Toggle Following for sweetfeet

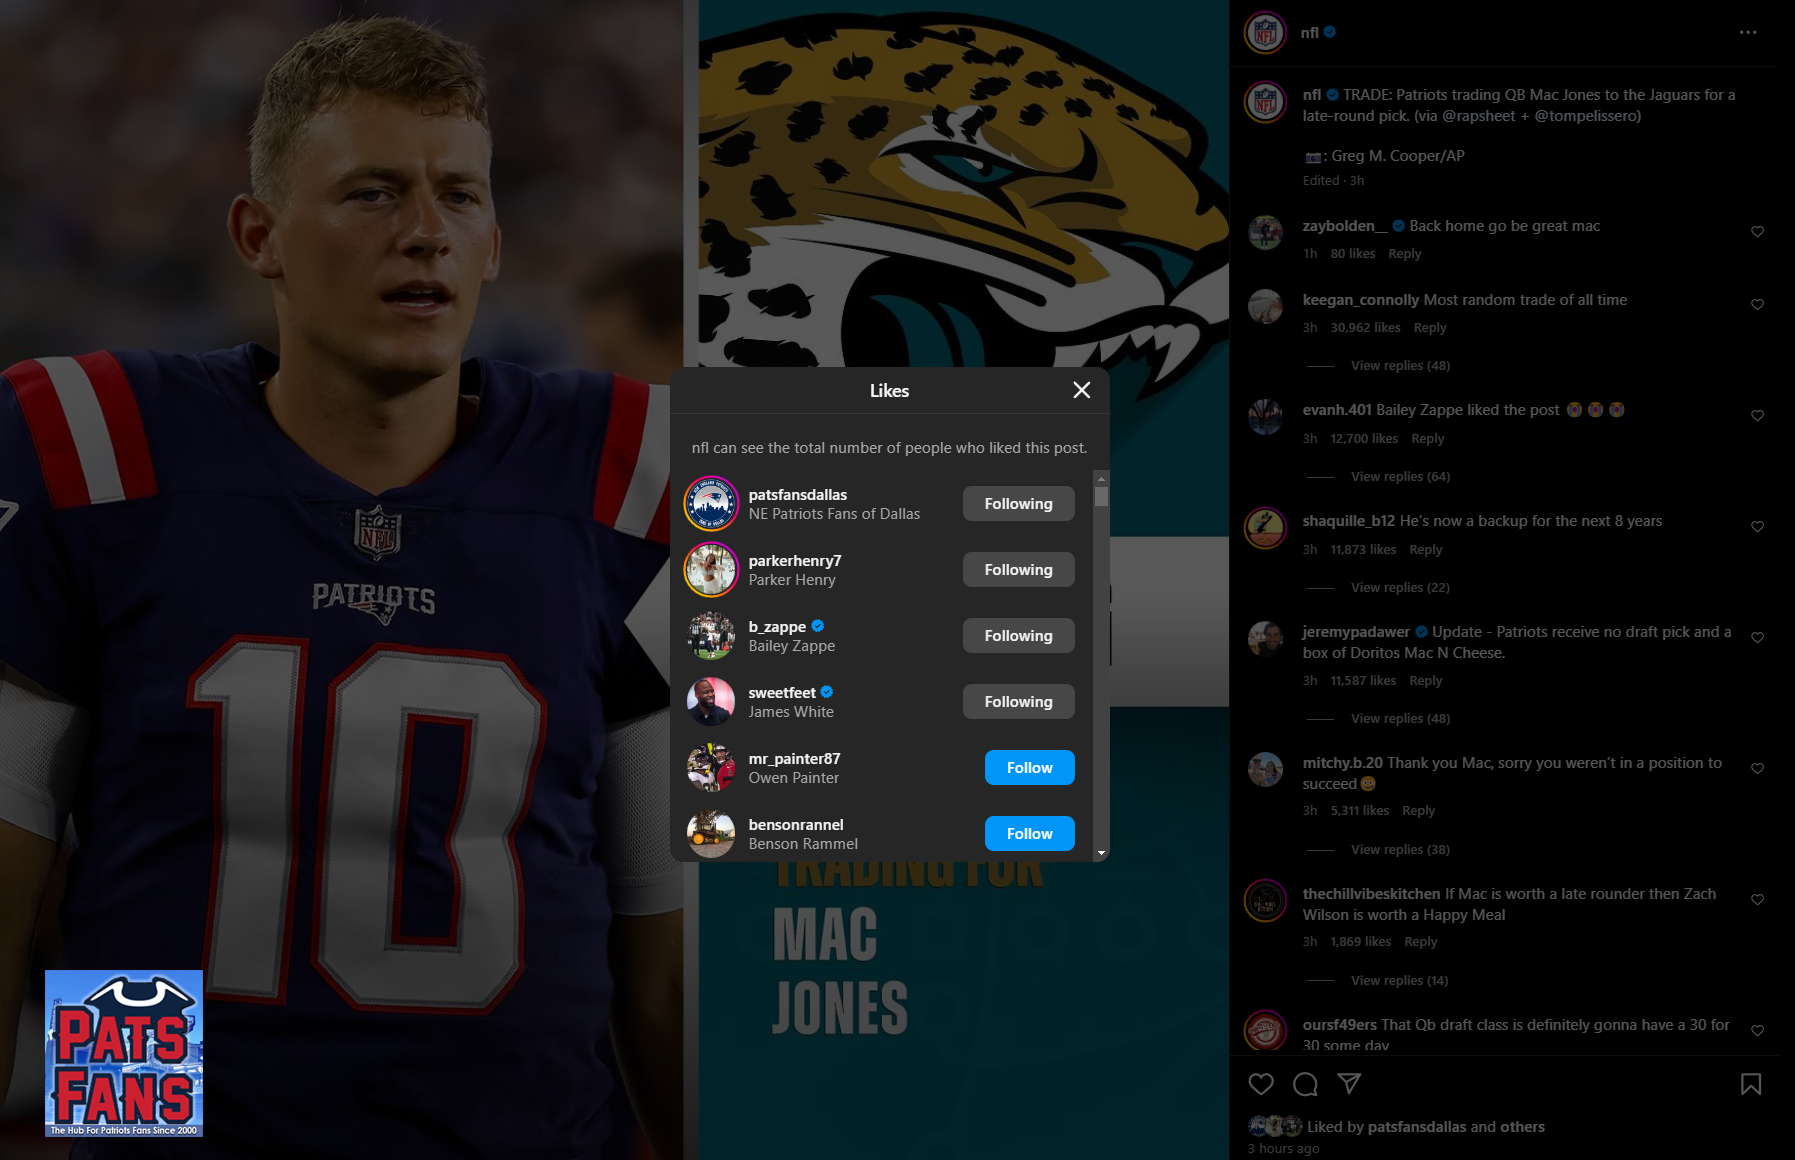point(1018,701)
